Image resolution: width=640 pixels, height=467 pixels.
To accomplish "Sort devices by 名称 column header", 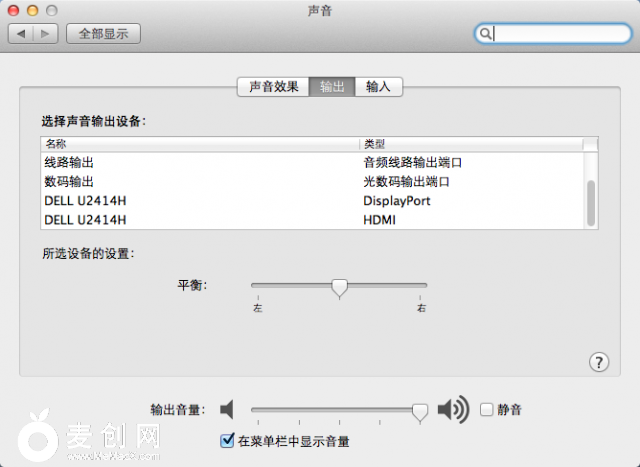I will [200, 144].
